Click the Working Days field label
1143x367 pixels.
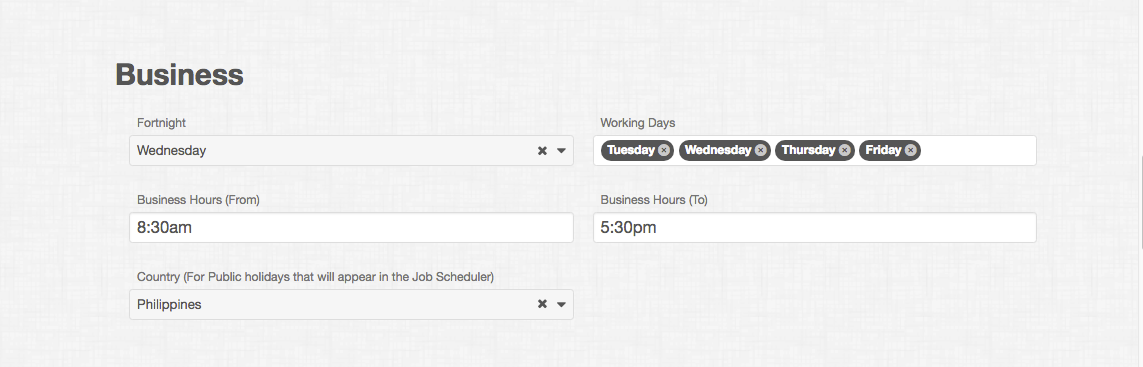pyautogui.click(x=638, y=123)
